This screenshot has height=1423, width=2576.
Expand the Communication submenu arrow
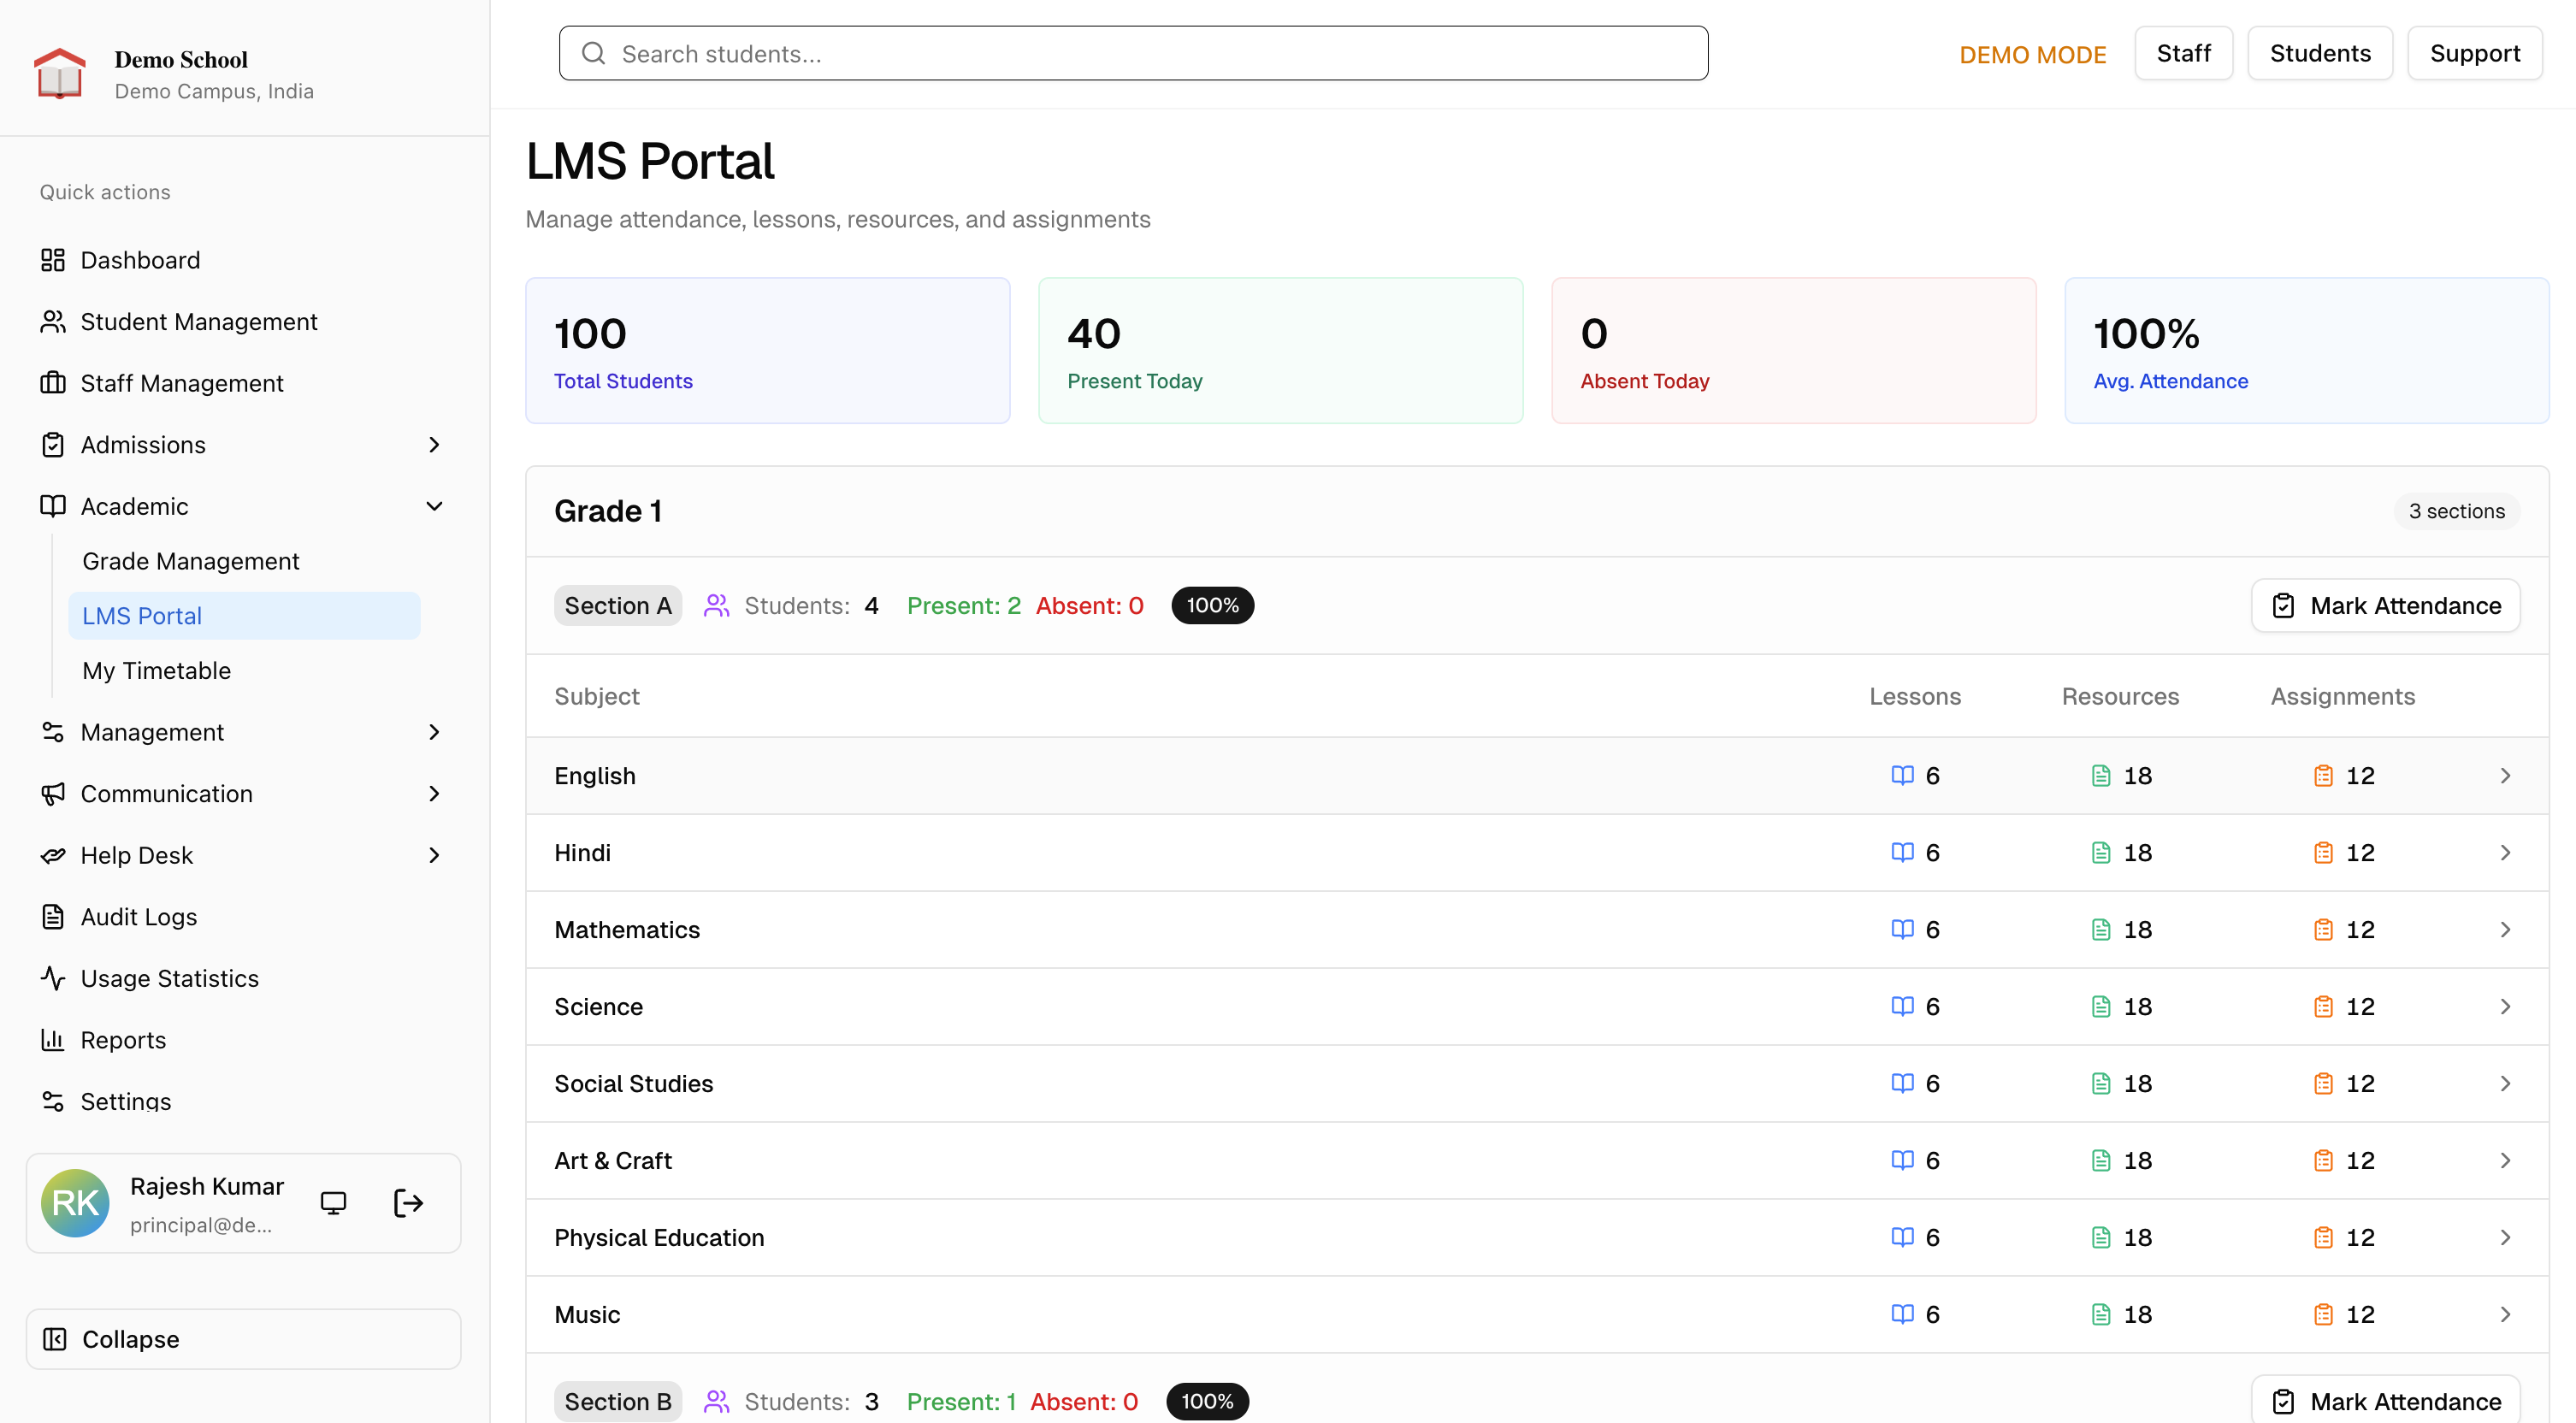coord(434,794)
